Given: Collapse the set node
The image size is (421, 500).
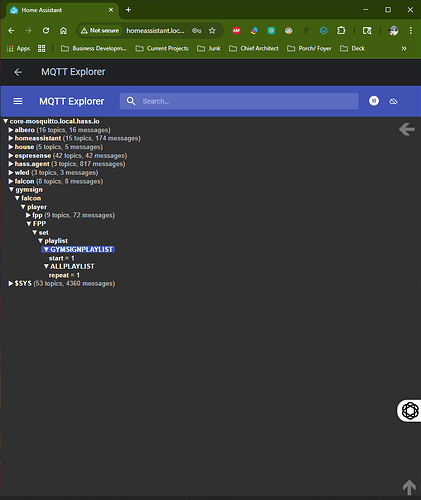Looking at the screenshot, I should pos(35,233).
